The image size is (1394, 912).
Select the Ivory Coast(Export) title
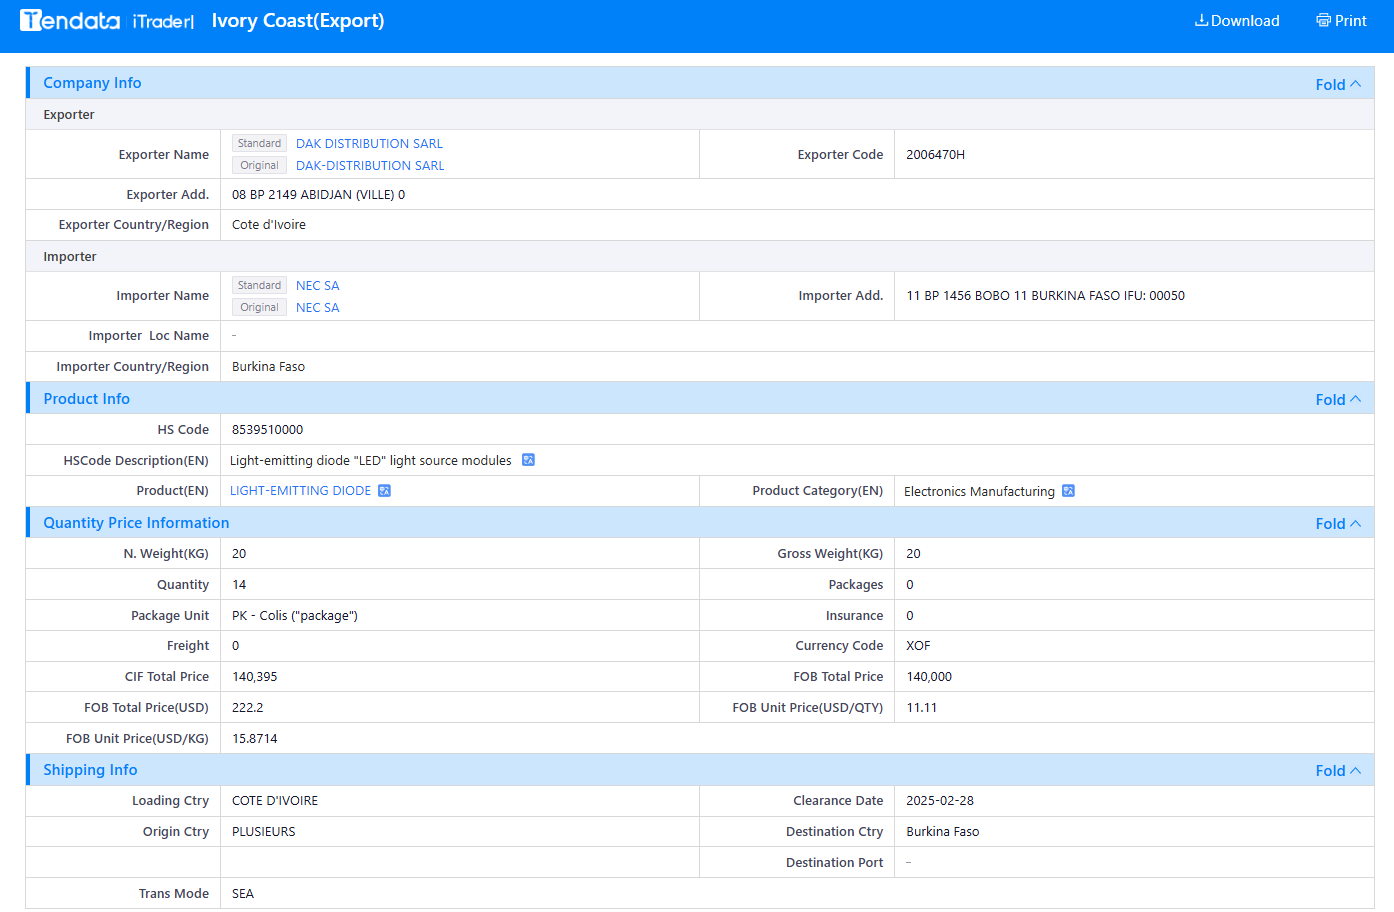click(x=298, y=21)
